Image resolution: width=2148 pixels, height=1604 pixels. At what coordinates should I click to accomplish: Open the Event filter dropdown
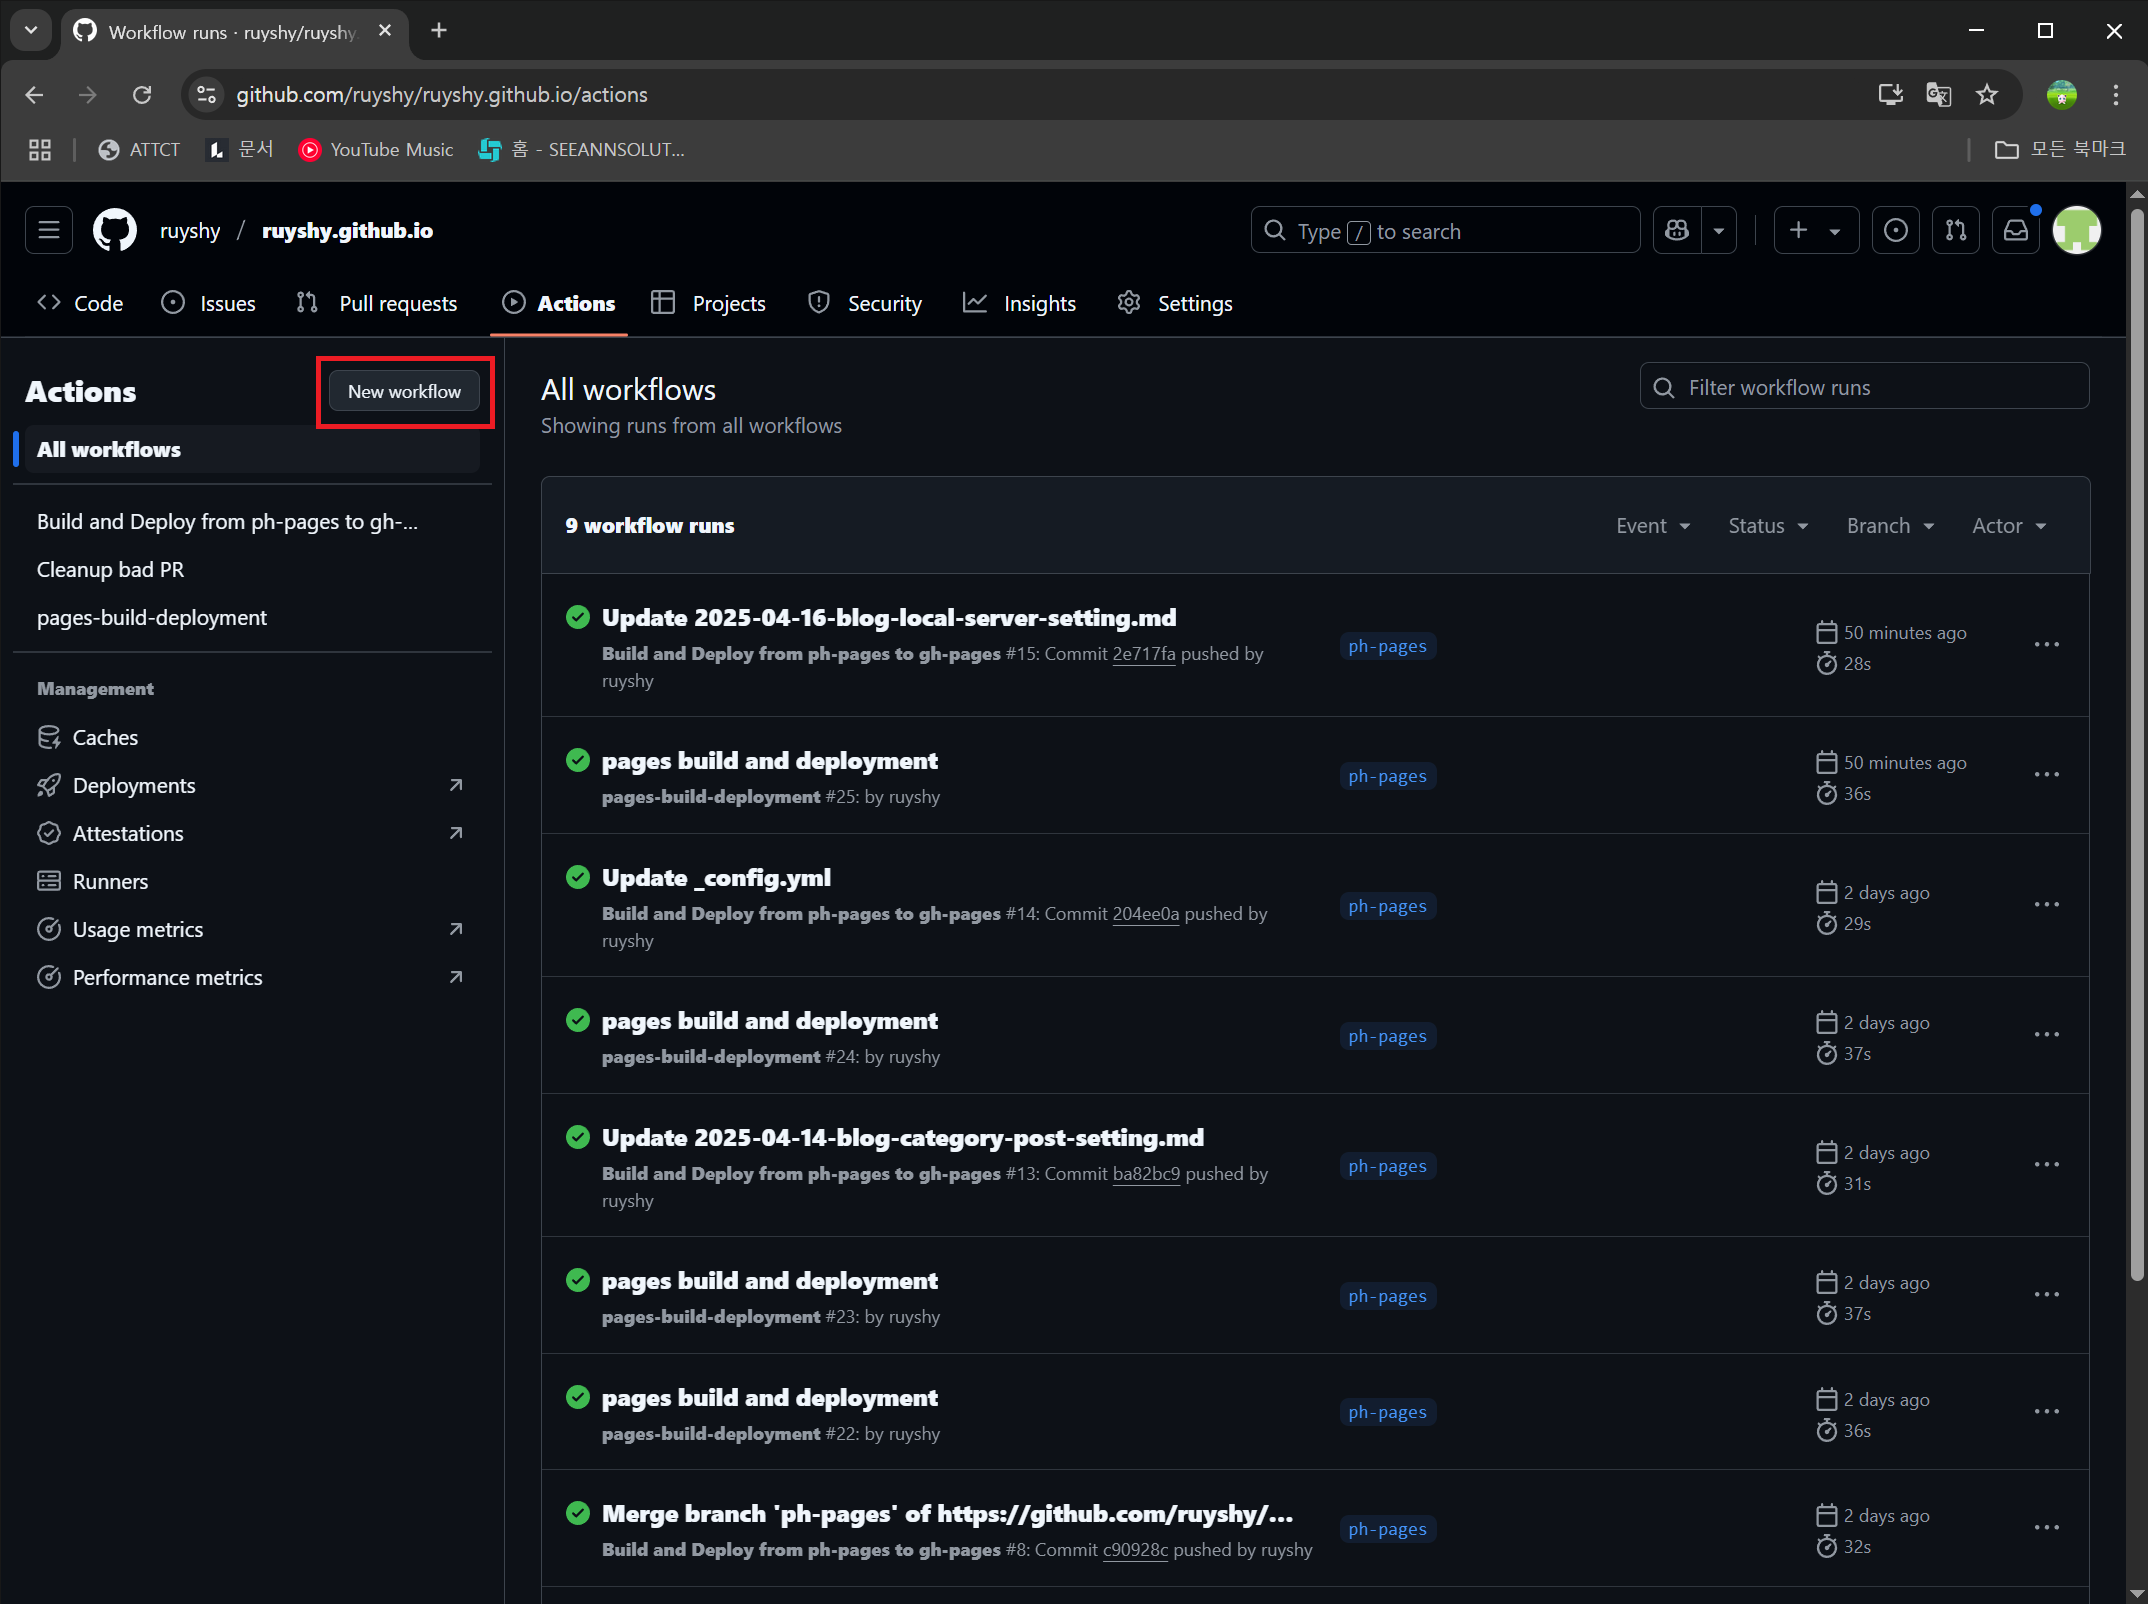1651,525
